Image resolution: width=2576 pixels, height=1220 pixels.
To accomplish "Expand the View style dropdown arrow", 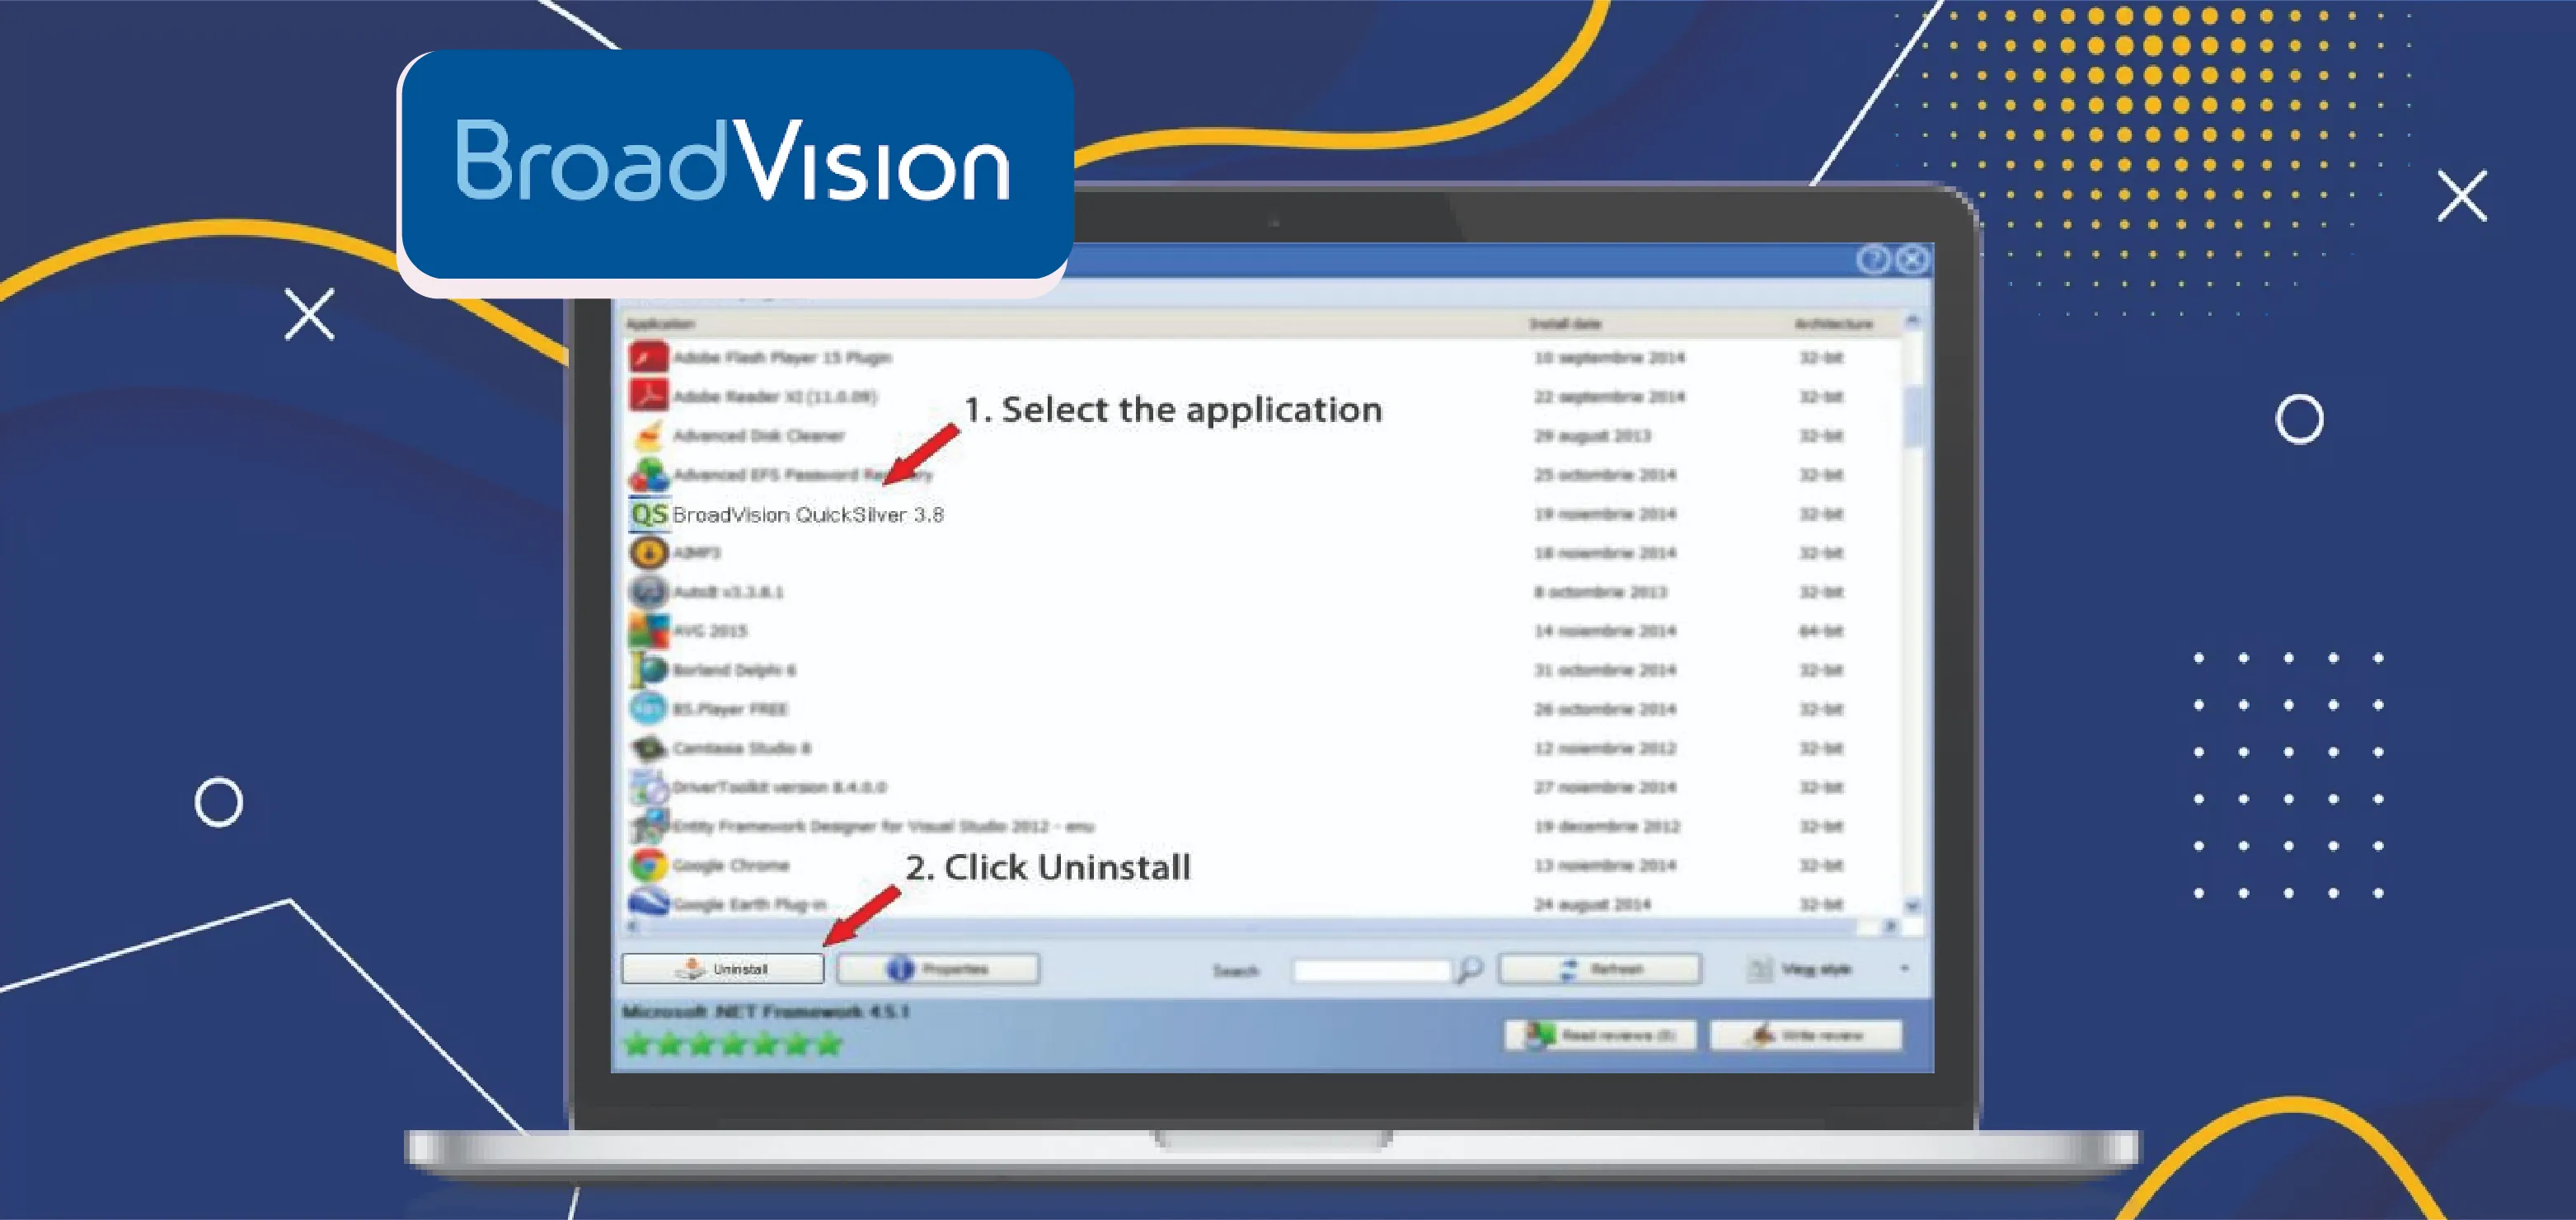I will point(1904,969).
